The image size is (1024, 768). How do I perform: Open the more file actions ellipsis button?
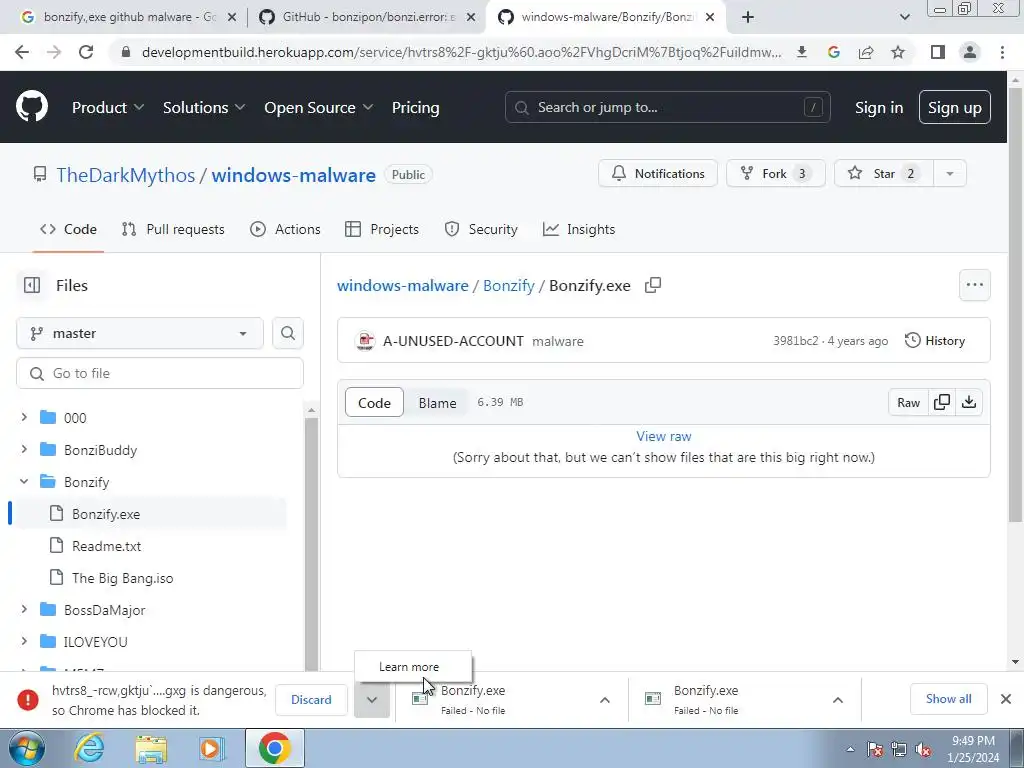pos(974,285)
